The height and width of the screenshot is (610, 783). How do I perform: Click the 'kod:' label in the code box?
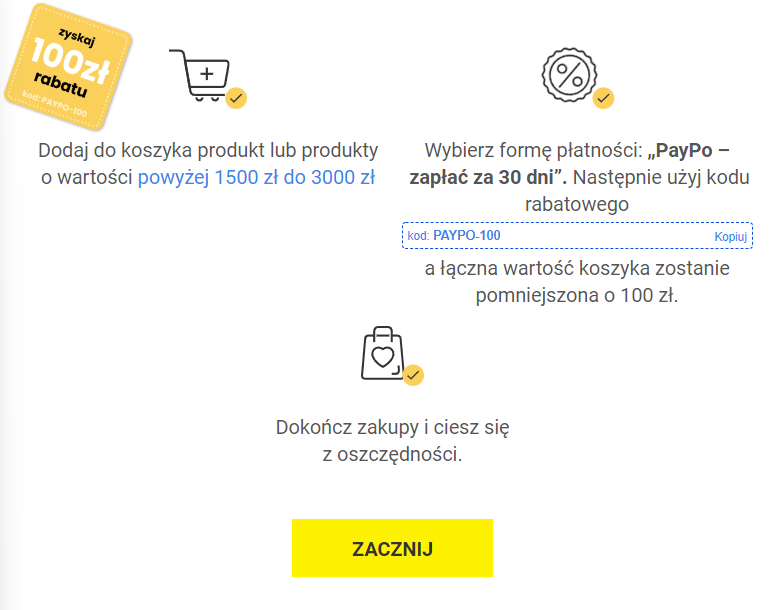click(418, 236)
